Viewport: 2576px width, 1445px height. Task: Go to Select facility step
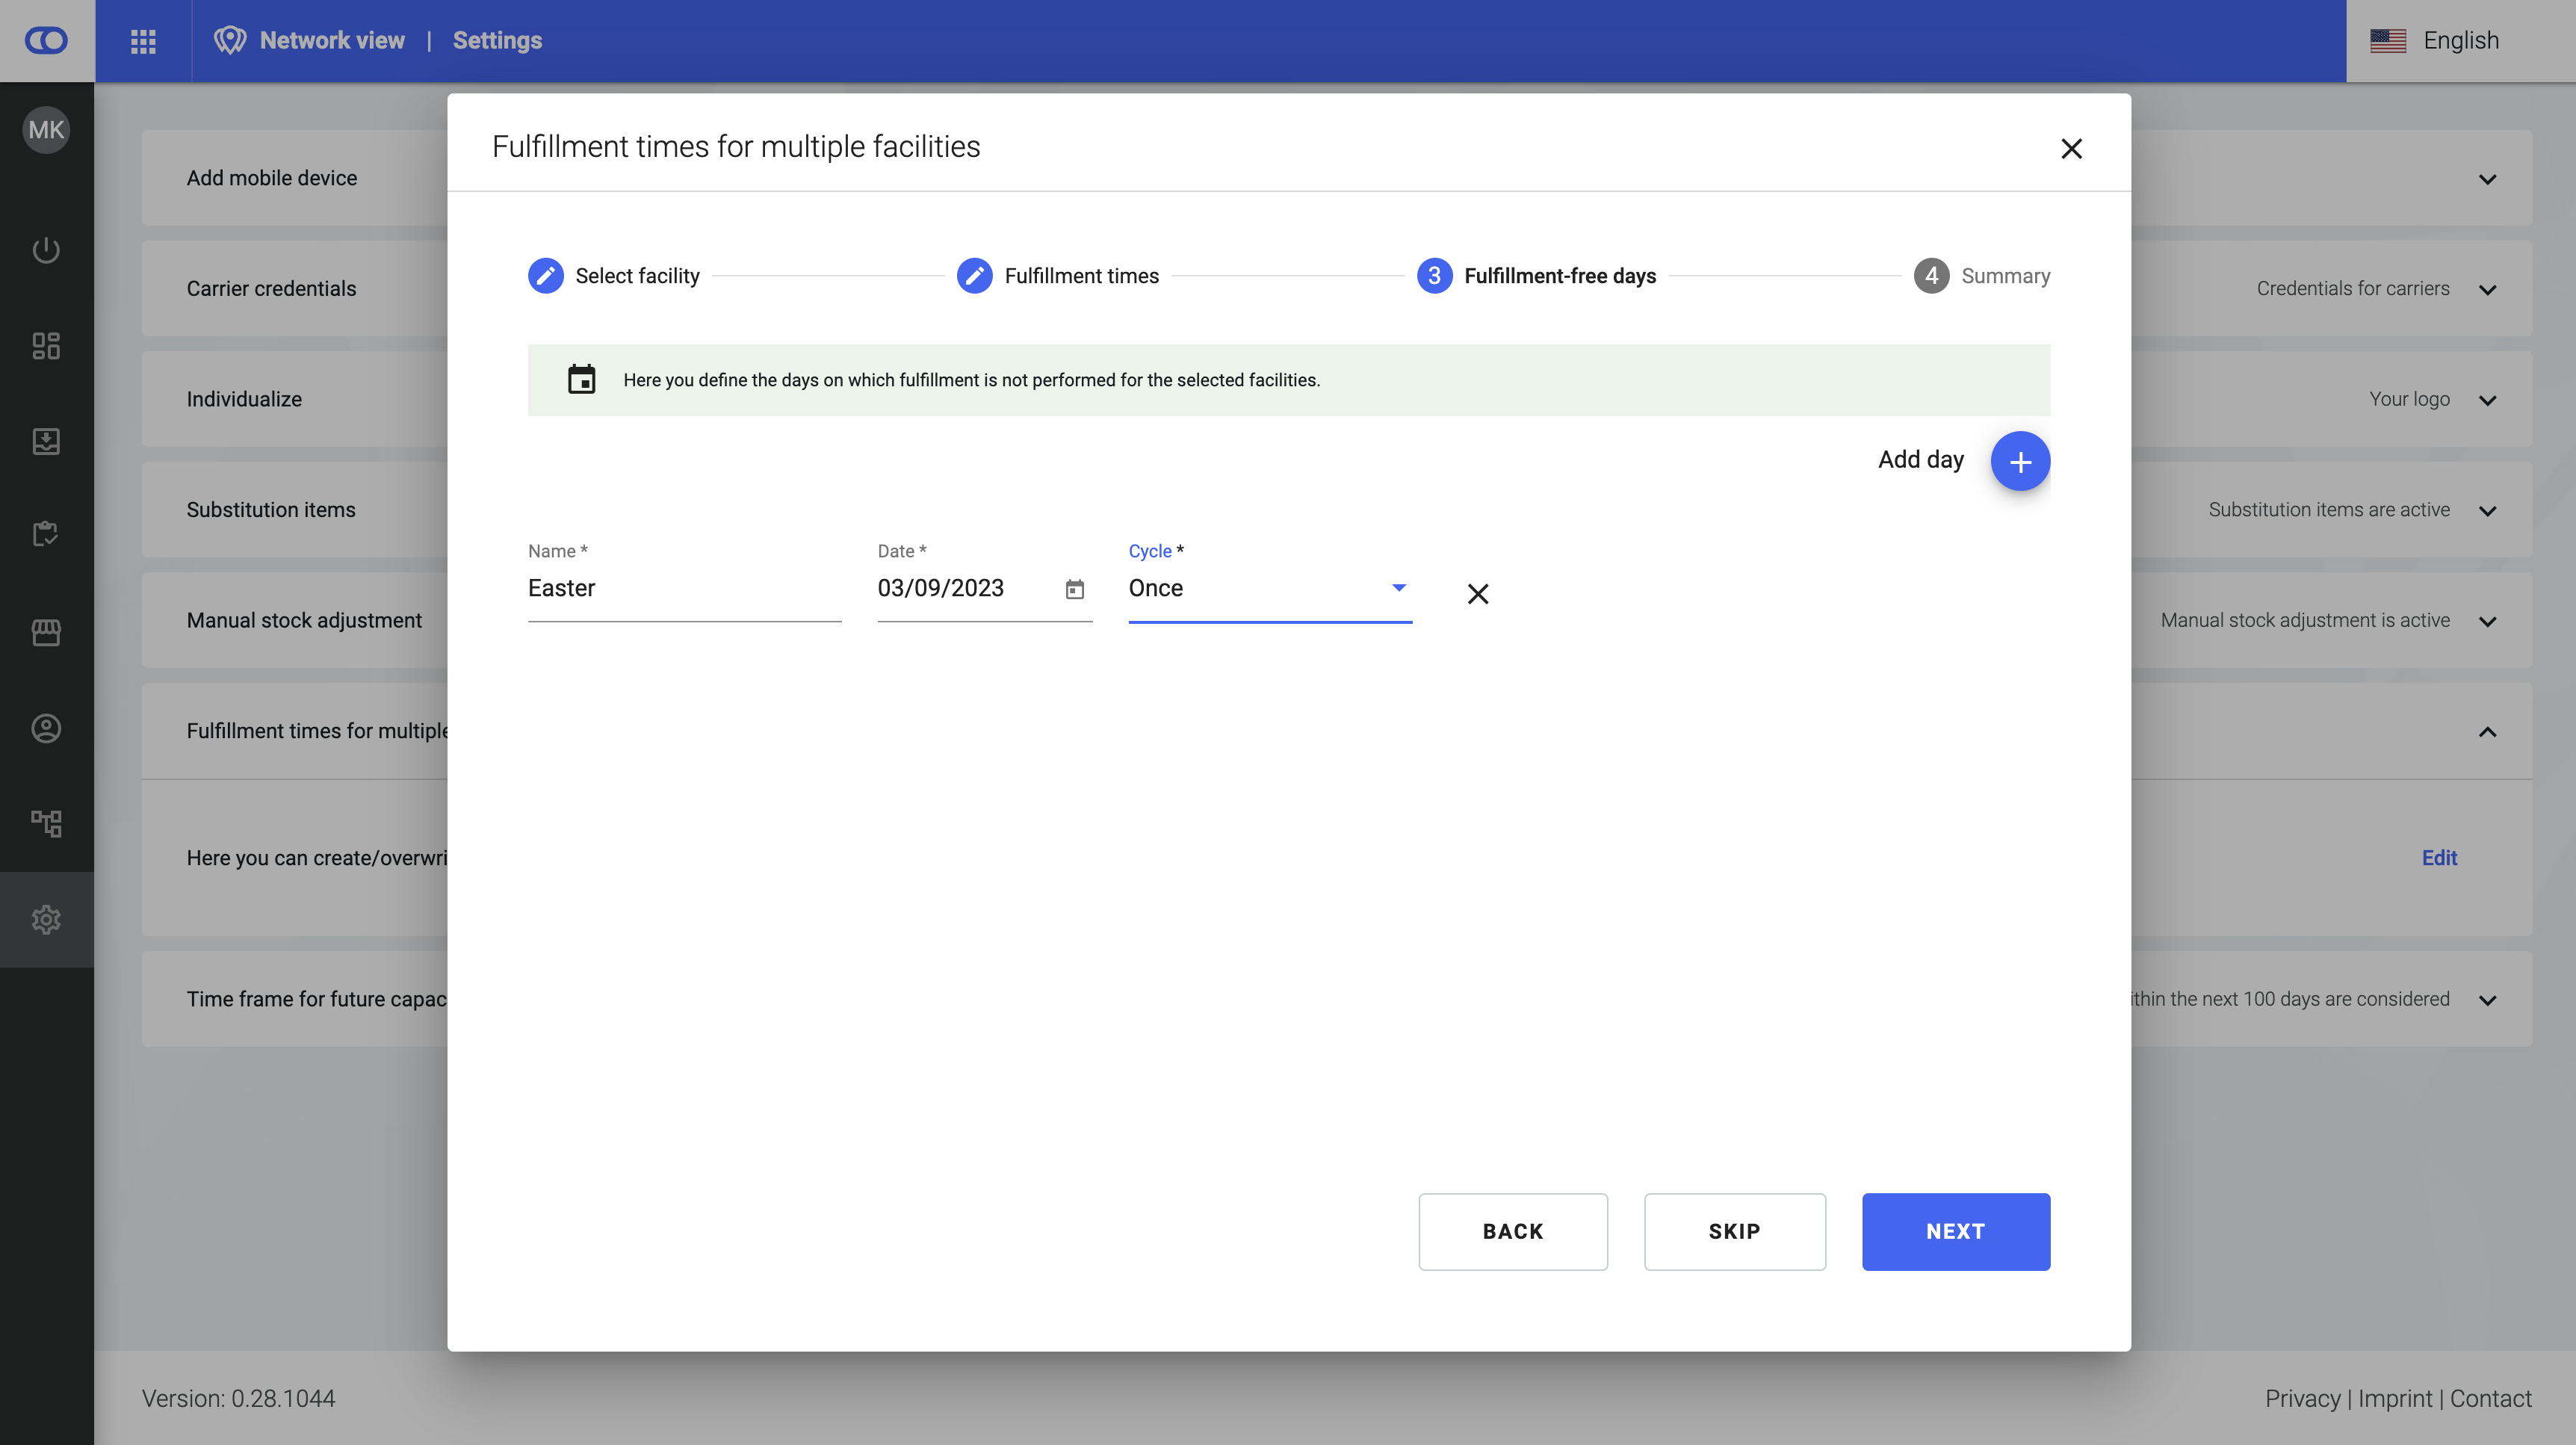tap(614, 276)
